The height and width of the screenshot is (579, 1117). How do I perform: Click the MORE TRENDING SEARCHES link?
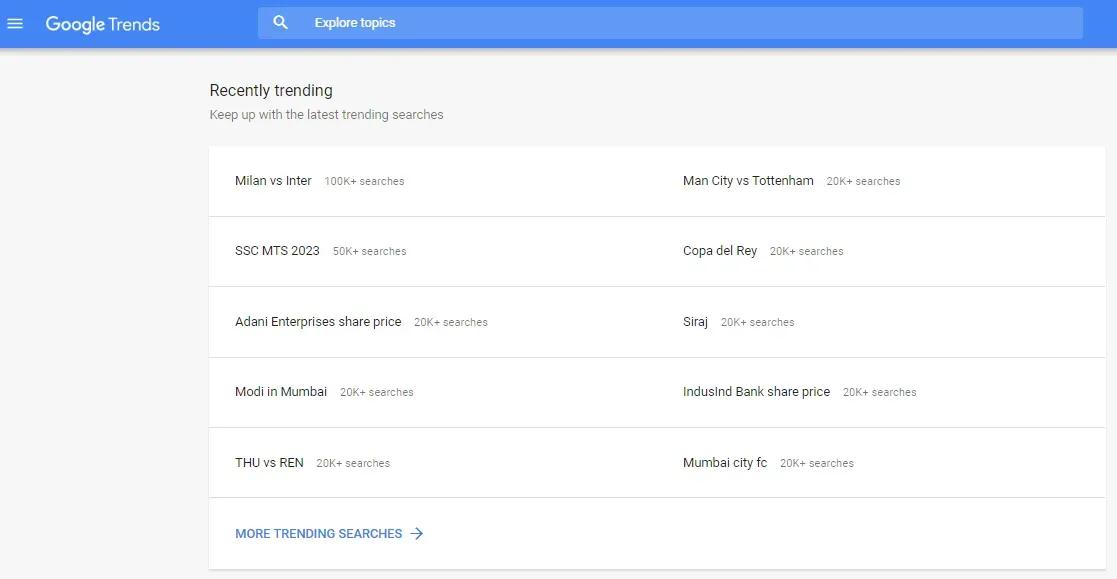[x=318, y=534]
